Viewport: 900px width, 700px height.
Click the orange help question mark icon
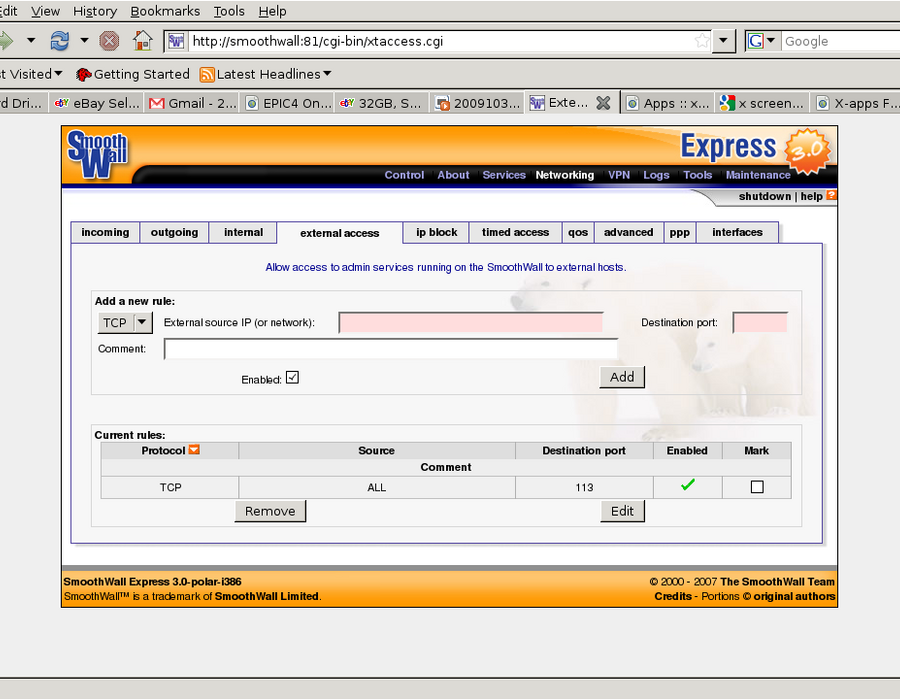(x=831, y=196)
